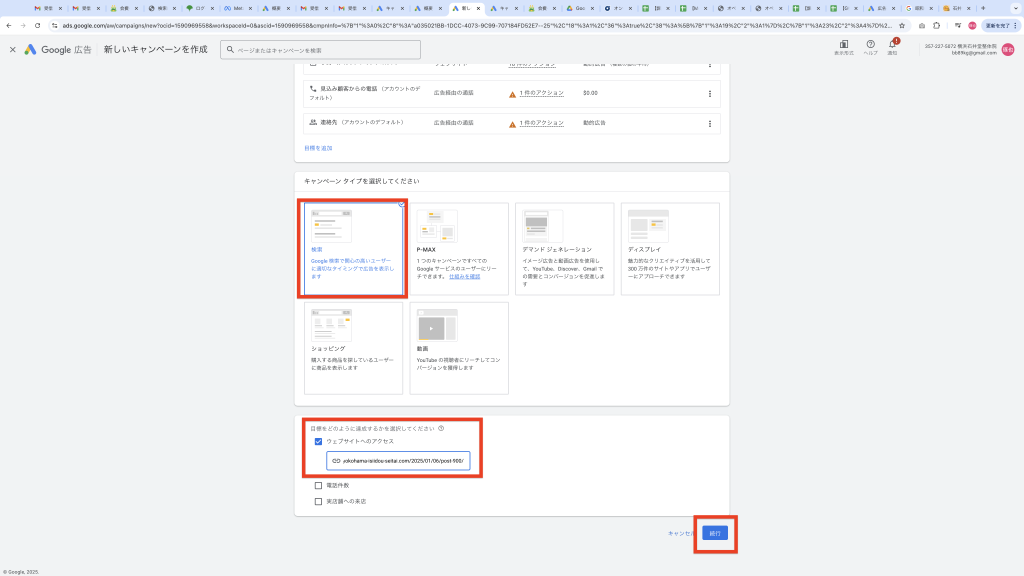This screenshot has height=576, width=1024.
Task: Open more options for 見込み顧客からの電話 row
Action: [x=709, y=94]
